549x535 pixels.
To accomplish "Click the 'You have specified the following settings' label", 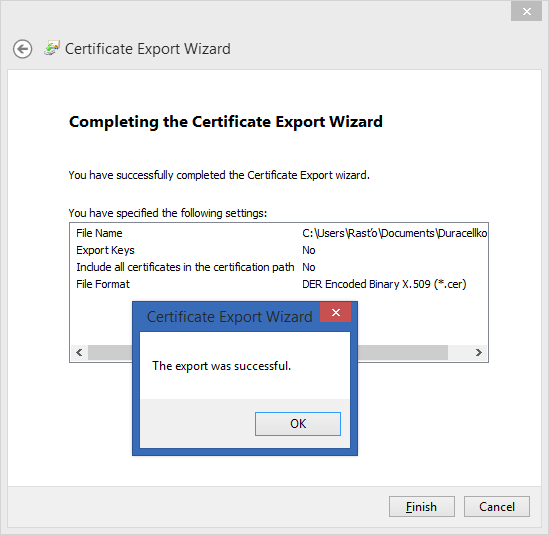I will tap(168, 213).
